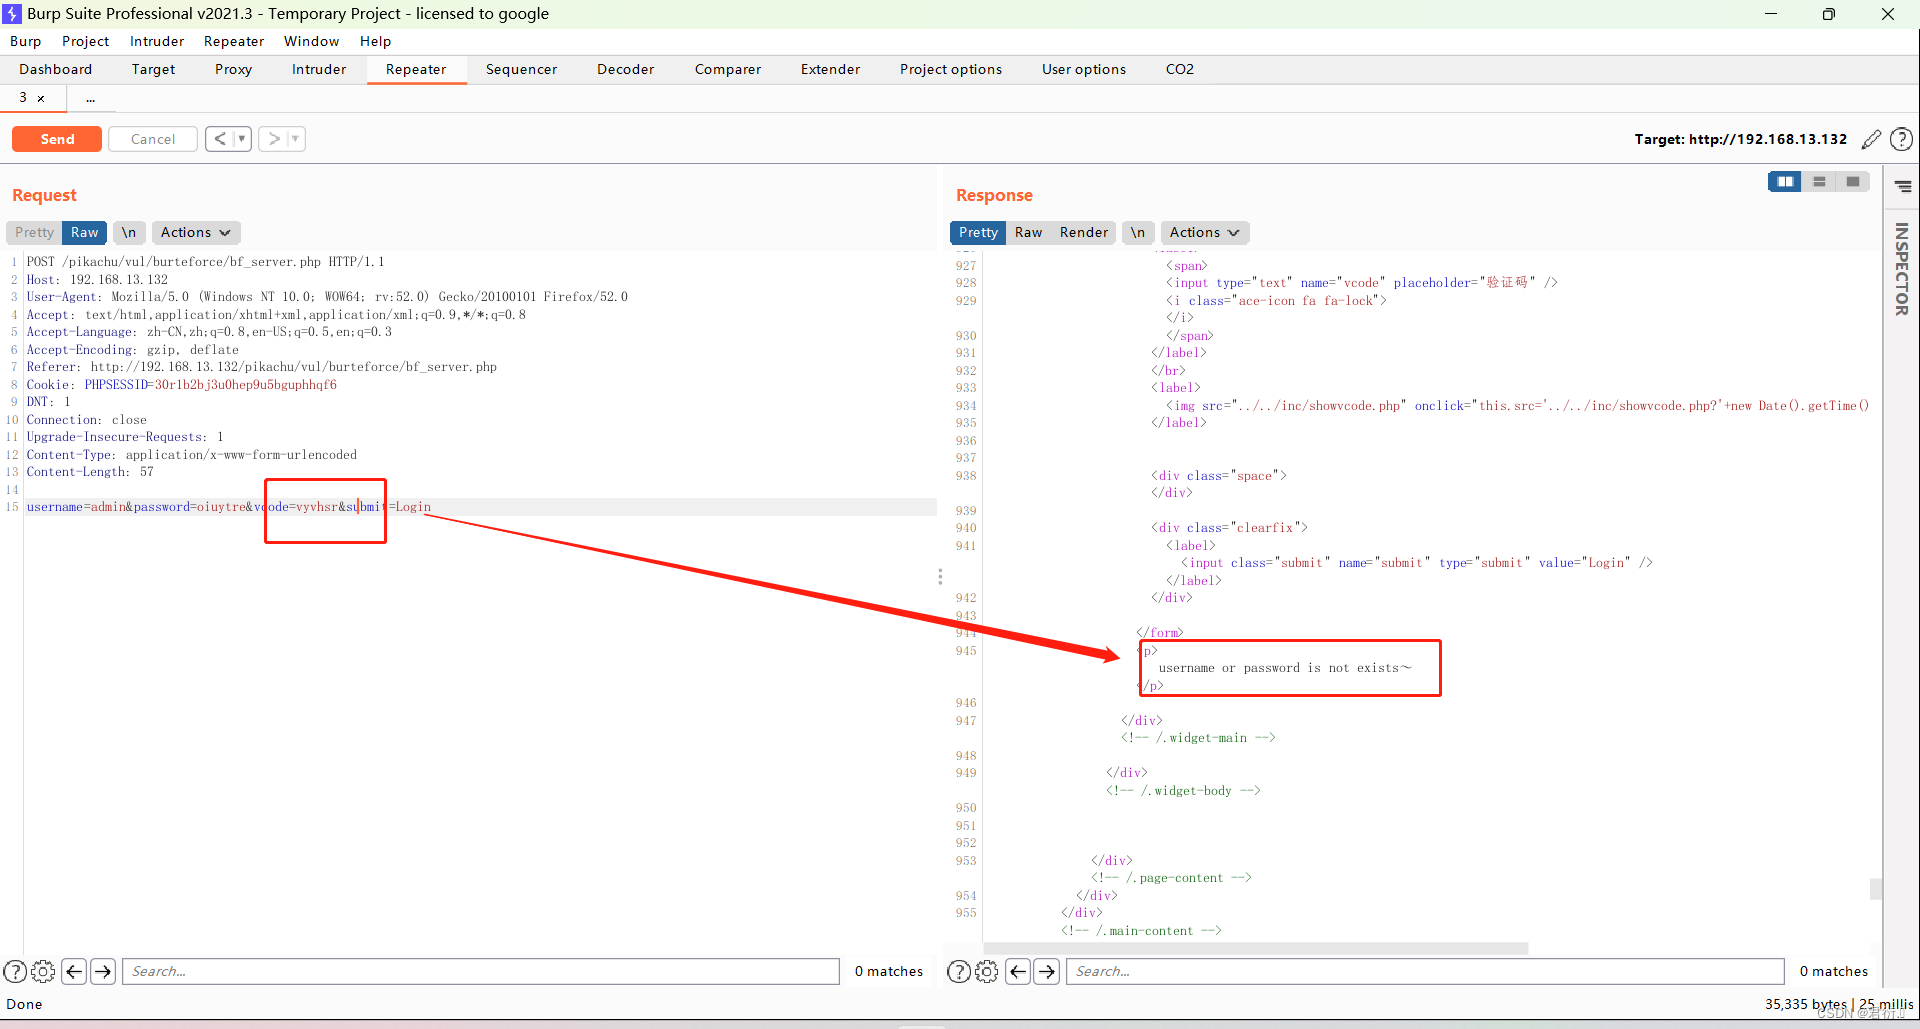Click the PHPSESSID cookie value
Screen dimensions: 1920x1029
click(245, 385)
